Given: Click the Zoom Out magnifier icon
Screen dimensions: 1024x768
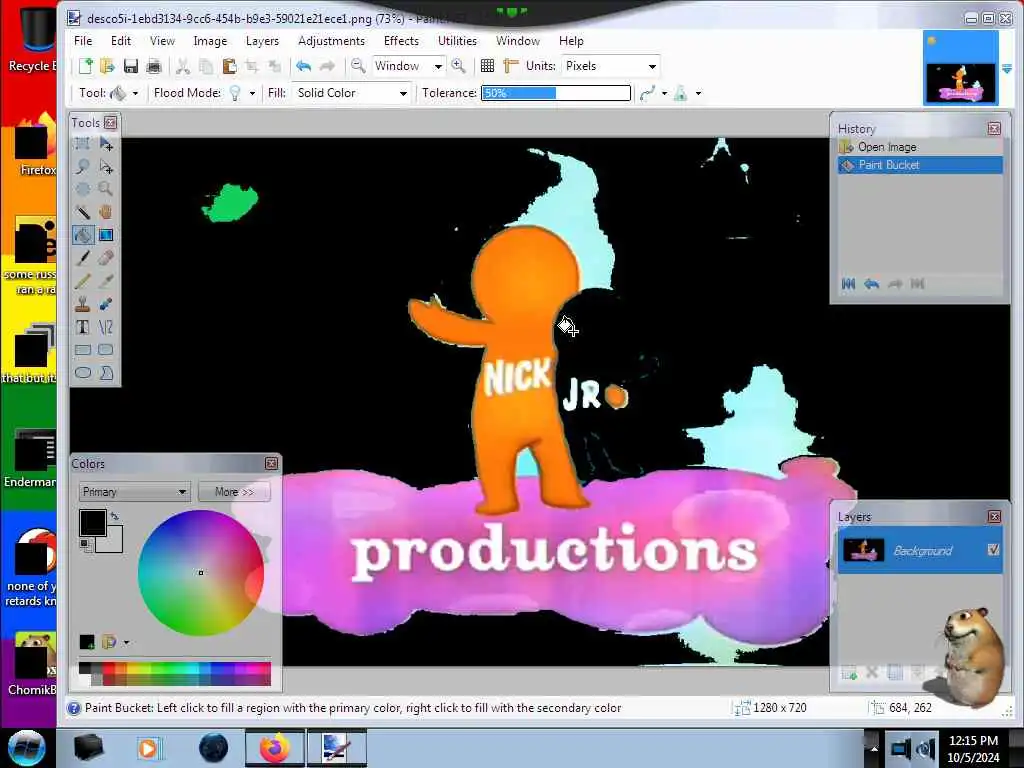Looking at the screenshot, I should [358, 66].
